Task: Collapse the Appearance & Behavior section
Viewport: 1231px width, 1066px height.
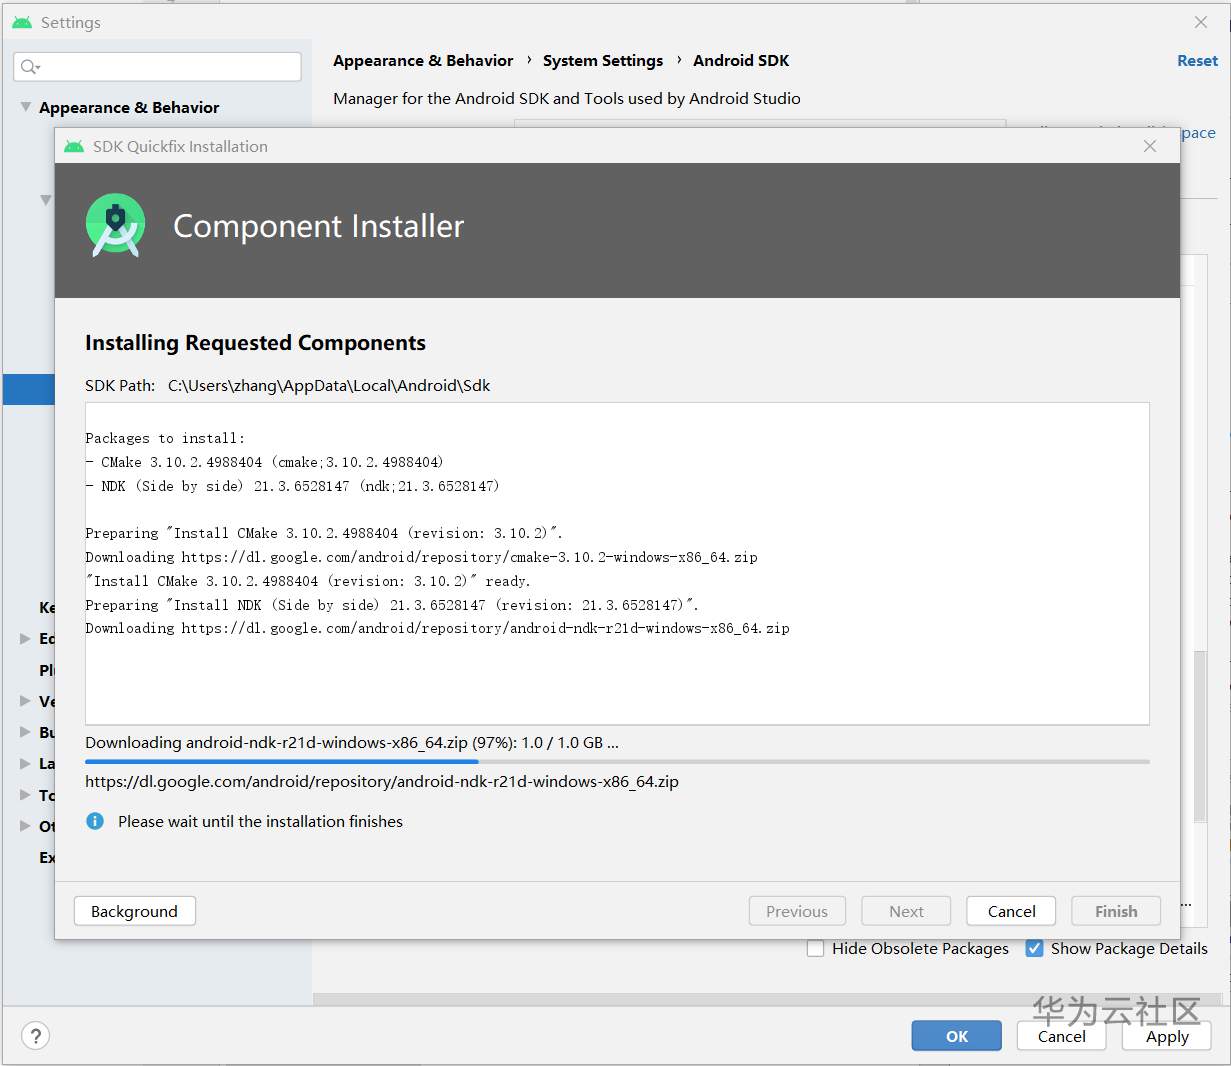Action: click(x=25, y=107)
